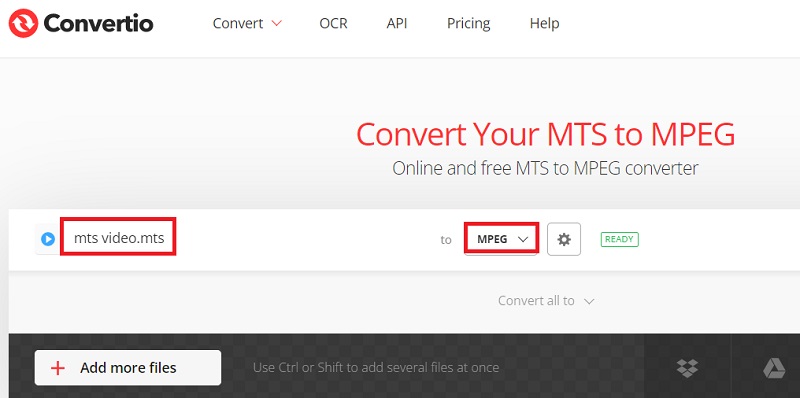Click the Online and free MTS to MPEG converter subtitle
This screenshot has height=398, width=800.
point(545,168)
